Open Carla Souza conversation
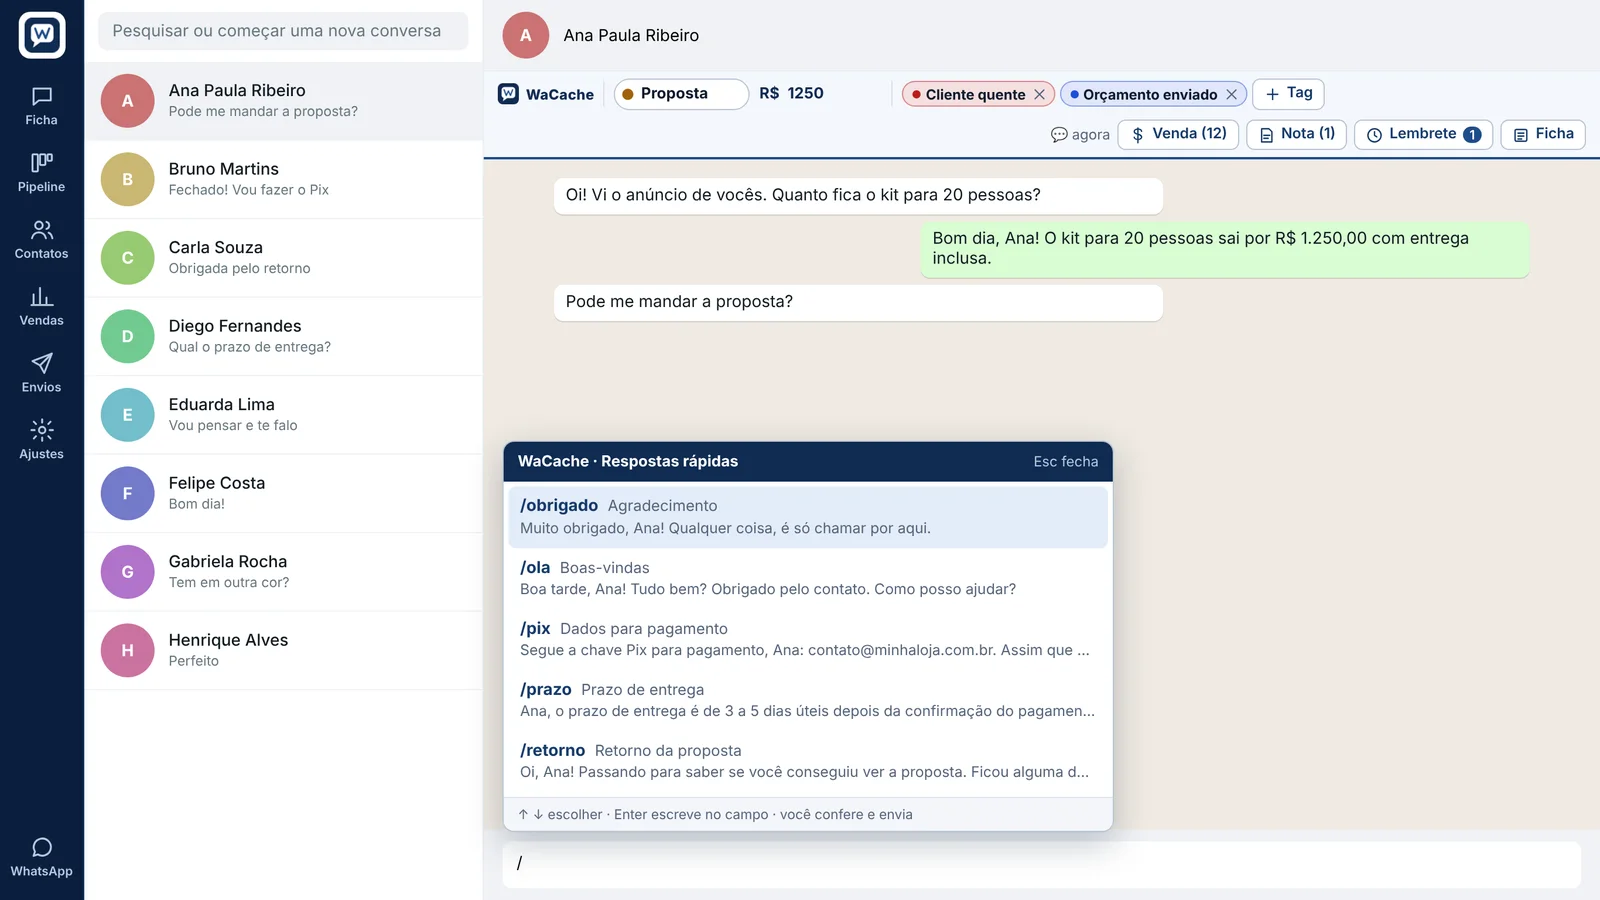This screenshot has width=1600, height=900. pos(284,258)
